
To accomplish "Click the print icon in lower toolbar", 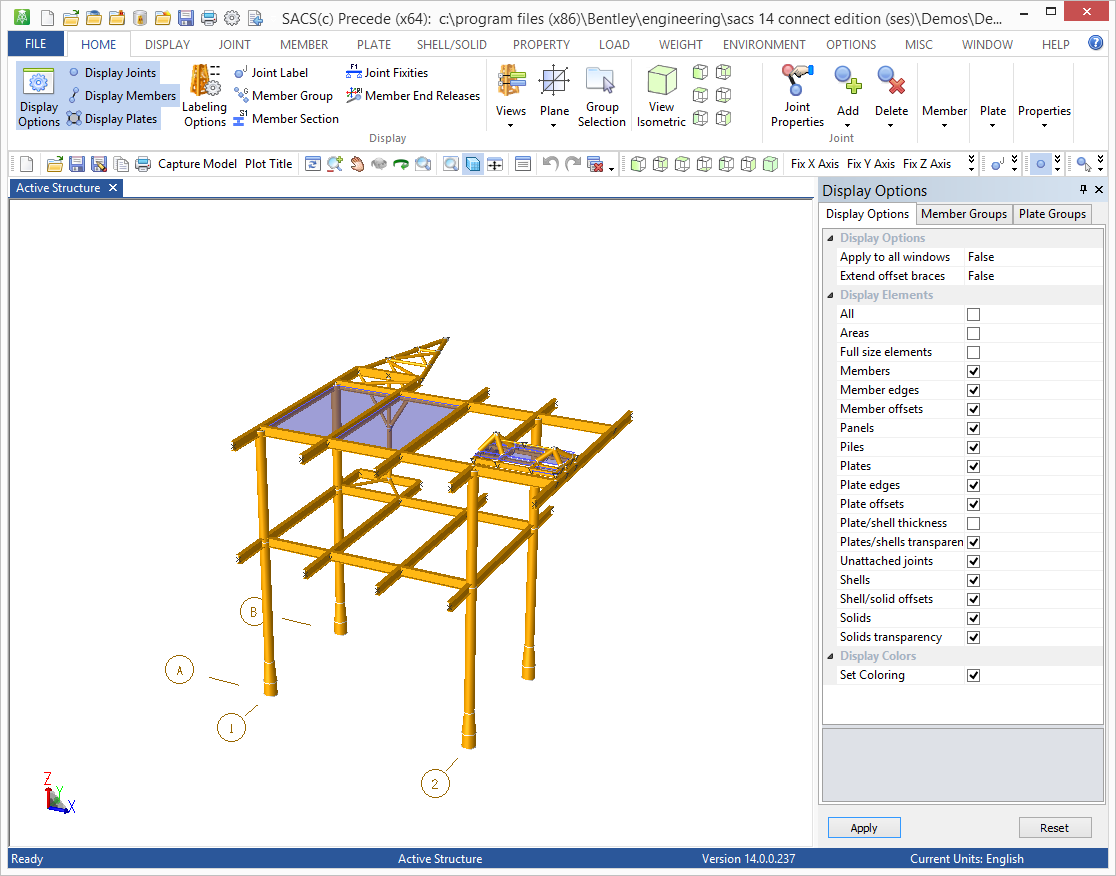I will tap(143, 164).
